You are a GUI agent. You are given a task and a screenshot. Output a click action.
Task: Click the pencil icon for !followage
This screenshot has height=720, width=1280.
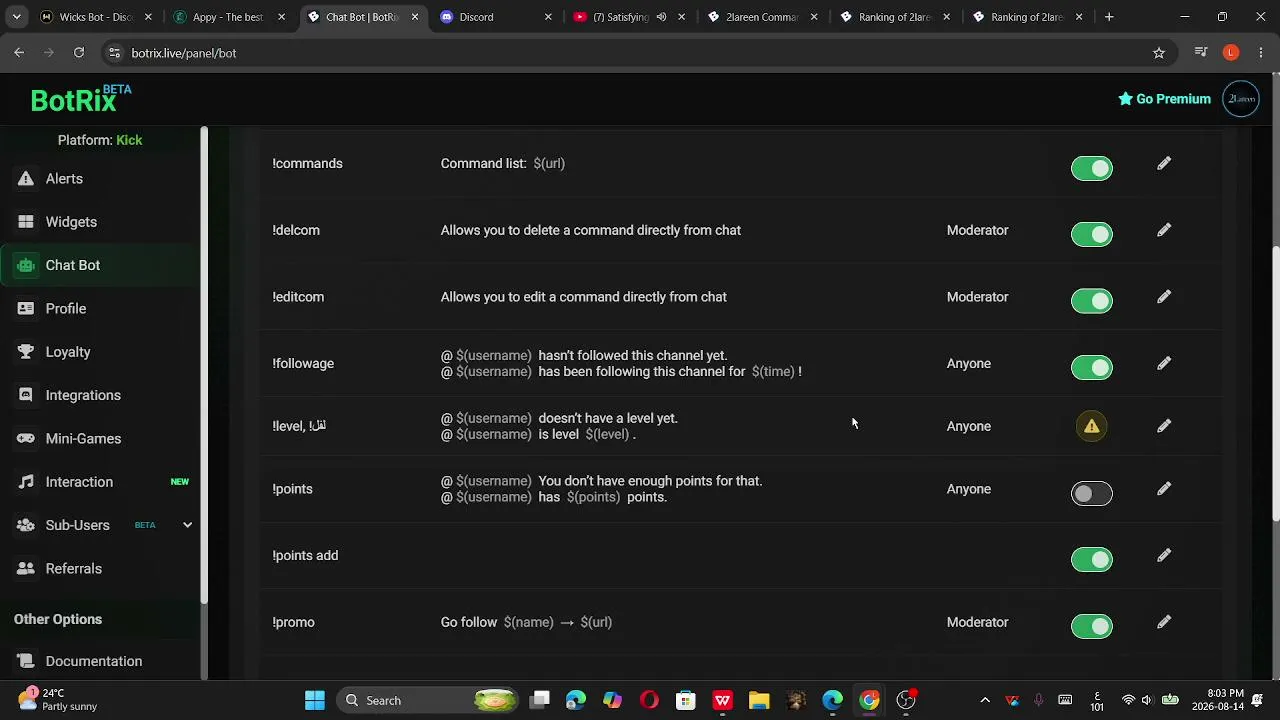1164,363
